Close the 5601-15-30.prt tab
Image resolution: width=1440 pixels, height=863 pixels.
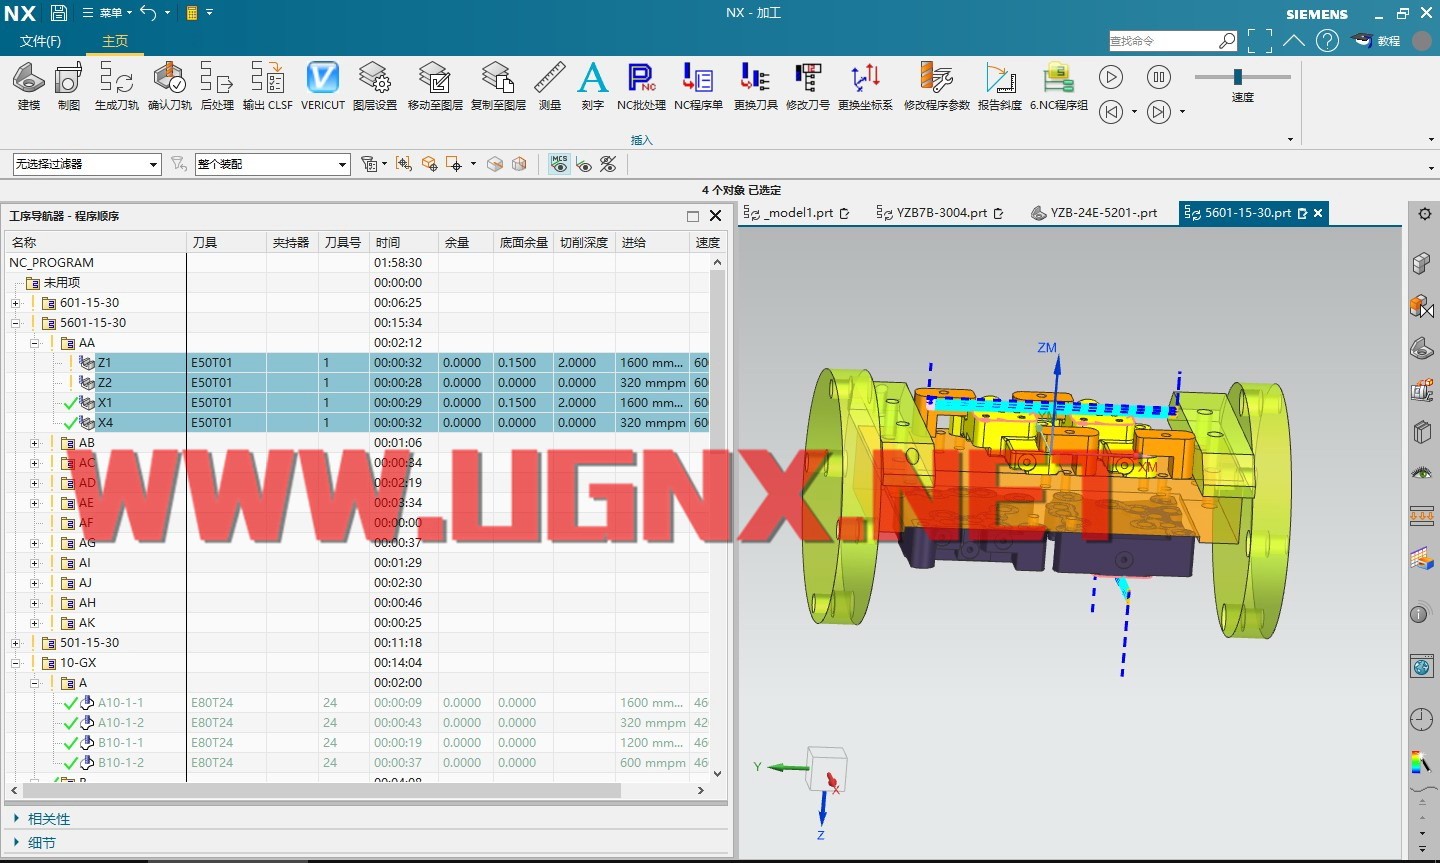coord(1318,213)
